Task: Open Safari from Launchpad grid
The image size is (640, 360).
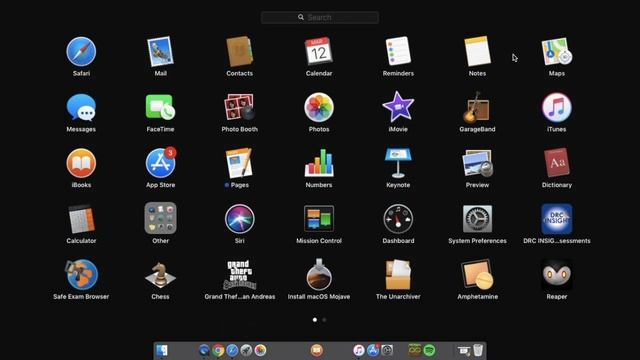Action: (x=81, y=52)
